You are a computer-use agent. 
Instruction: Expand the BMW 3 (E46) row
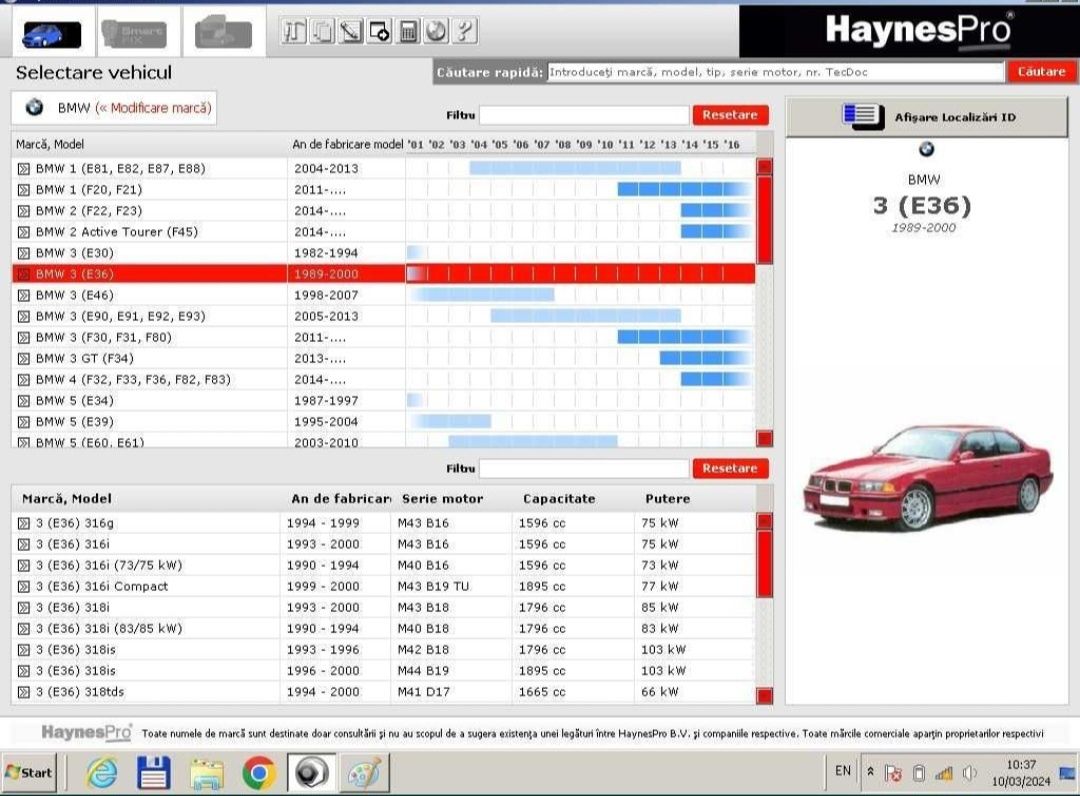[24, 295]
